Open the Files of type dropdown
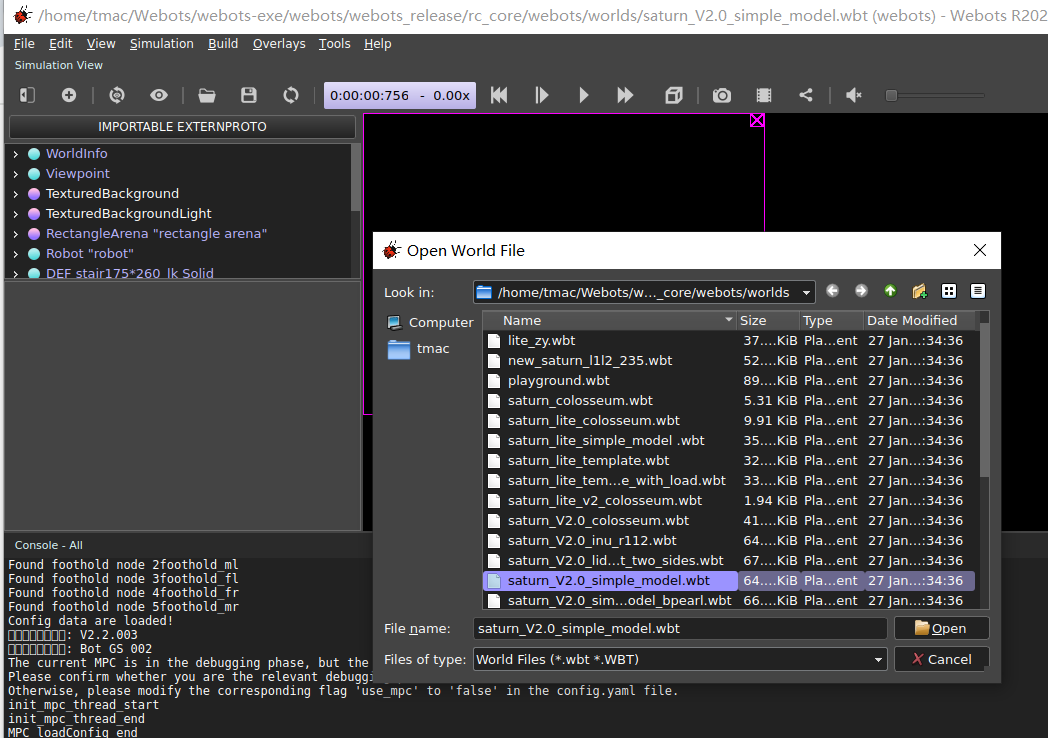1048x738 pixels. 680,660
